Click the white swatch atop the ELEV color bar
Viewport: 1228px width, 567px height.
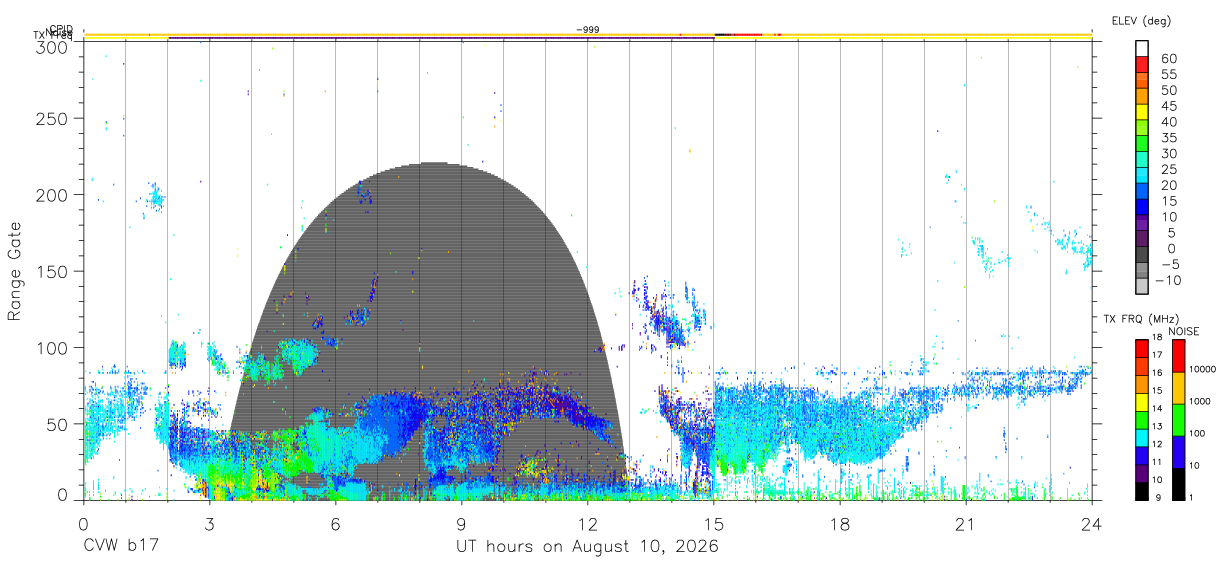click(1142, 47)
